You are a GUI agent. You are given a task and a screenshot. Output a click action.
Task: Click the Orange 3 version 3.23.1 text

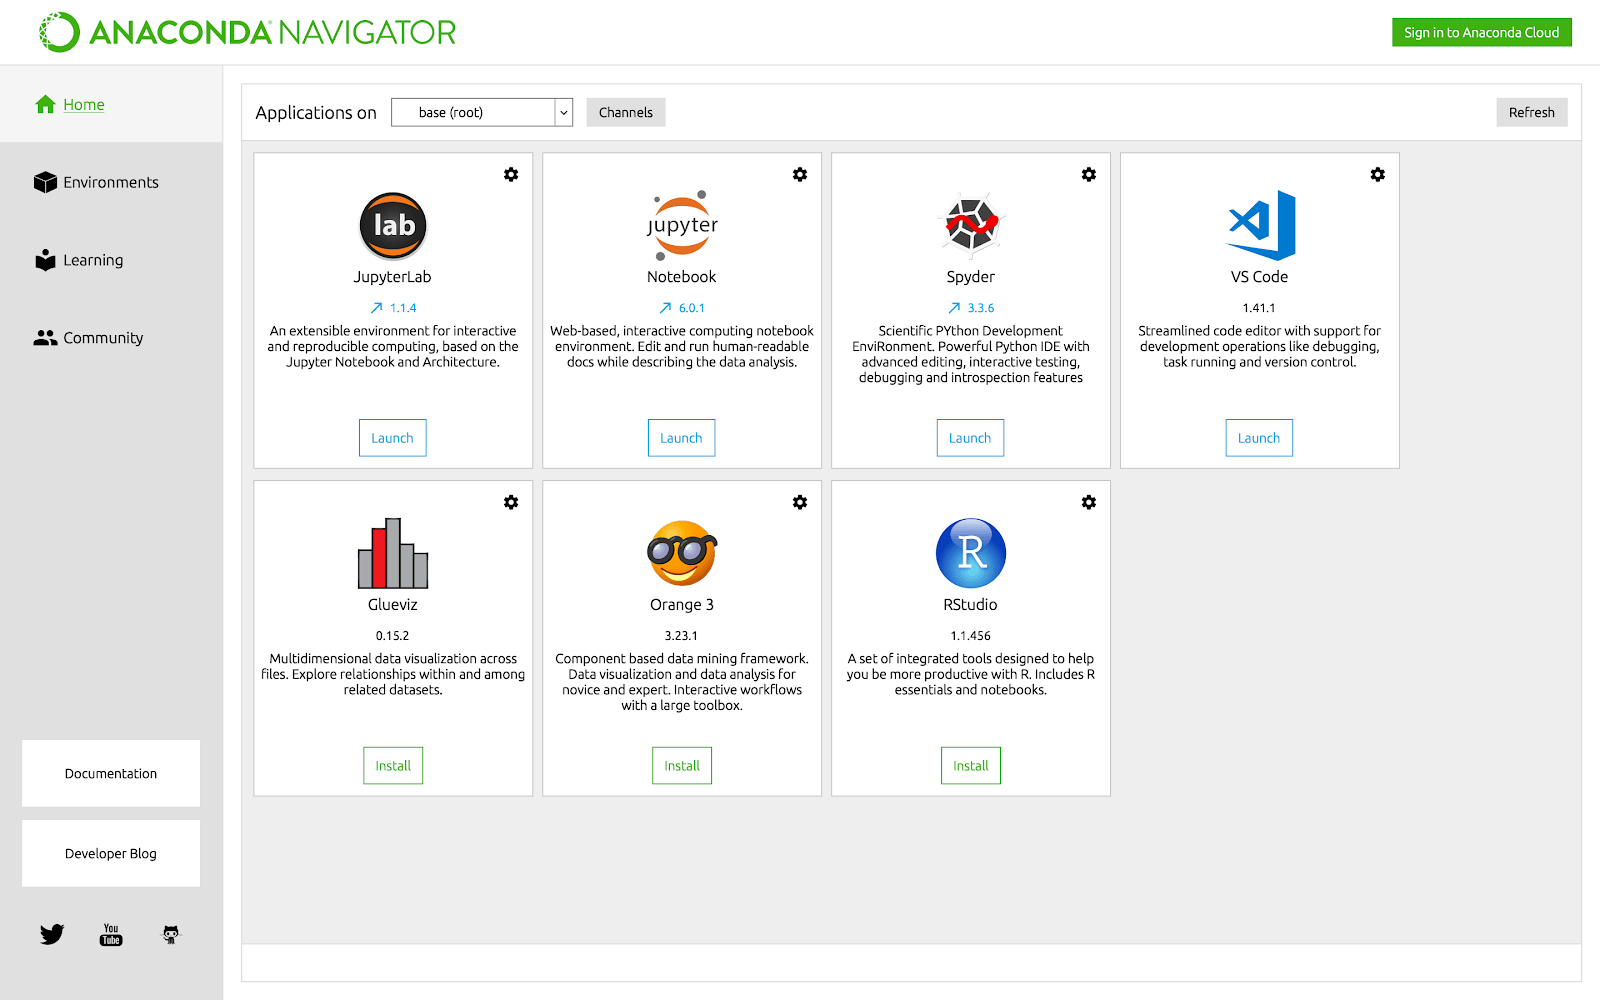(682, 636)
